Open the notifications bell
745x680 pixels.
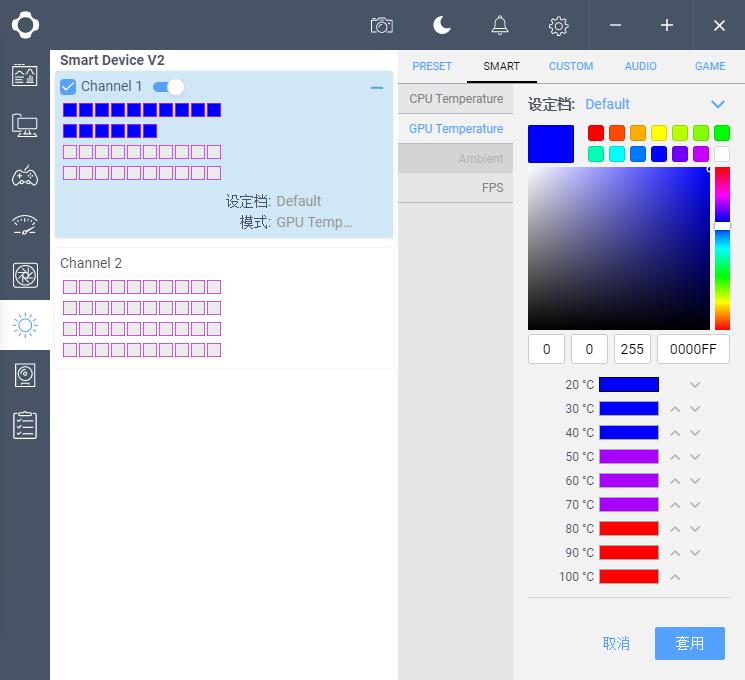(500, 25)
